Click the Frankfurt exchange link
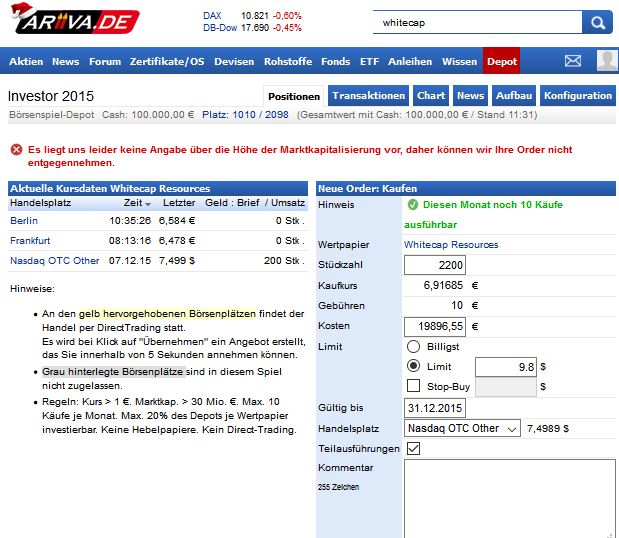The height and width of the screenshot is (538, 619). coord(30,240)
